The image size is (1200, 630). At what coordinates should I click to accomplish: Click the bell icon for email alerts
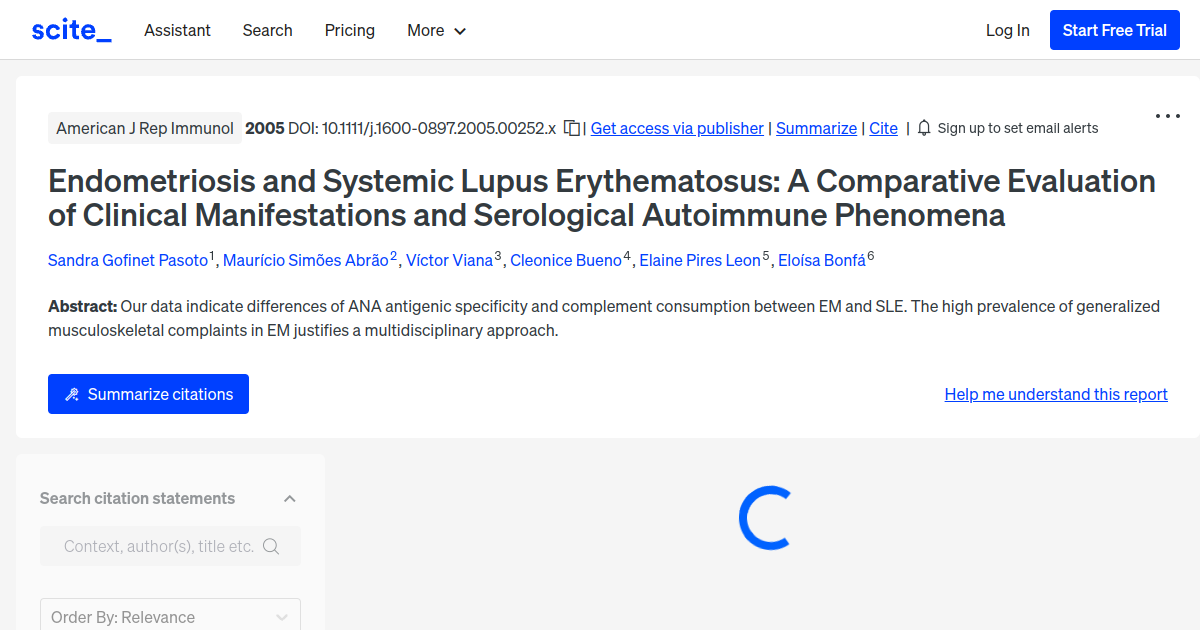(924, 128)
